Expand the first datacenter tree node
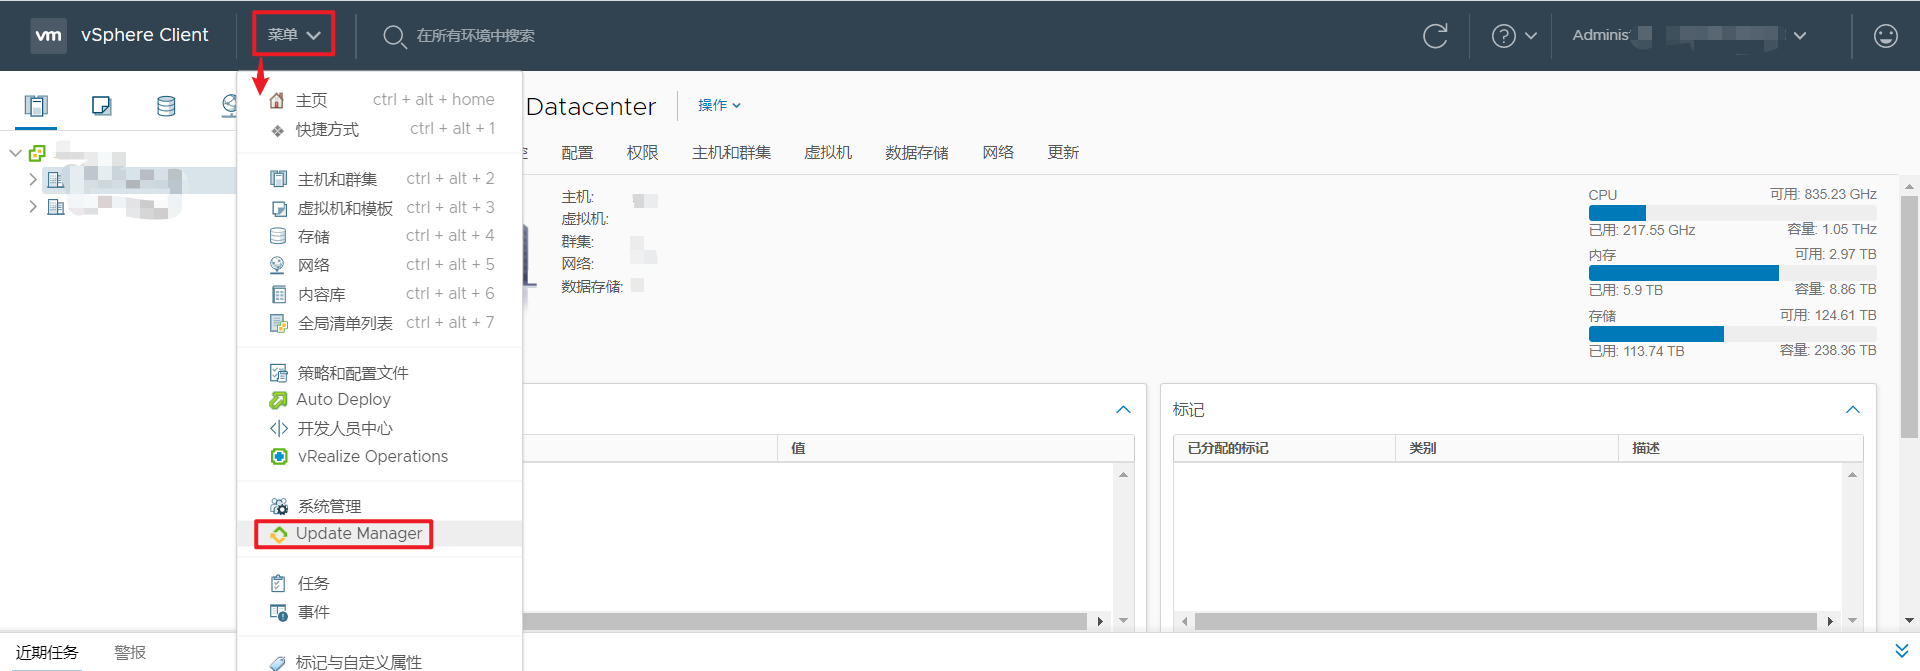The width and height of the screenshot is (1920, 671). [33, 180]
